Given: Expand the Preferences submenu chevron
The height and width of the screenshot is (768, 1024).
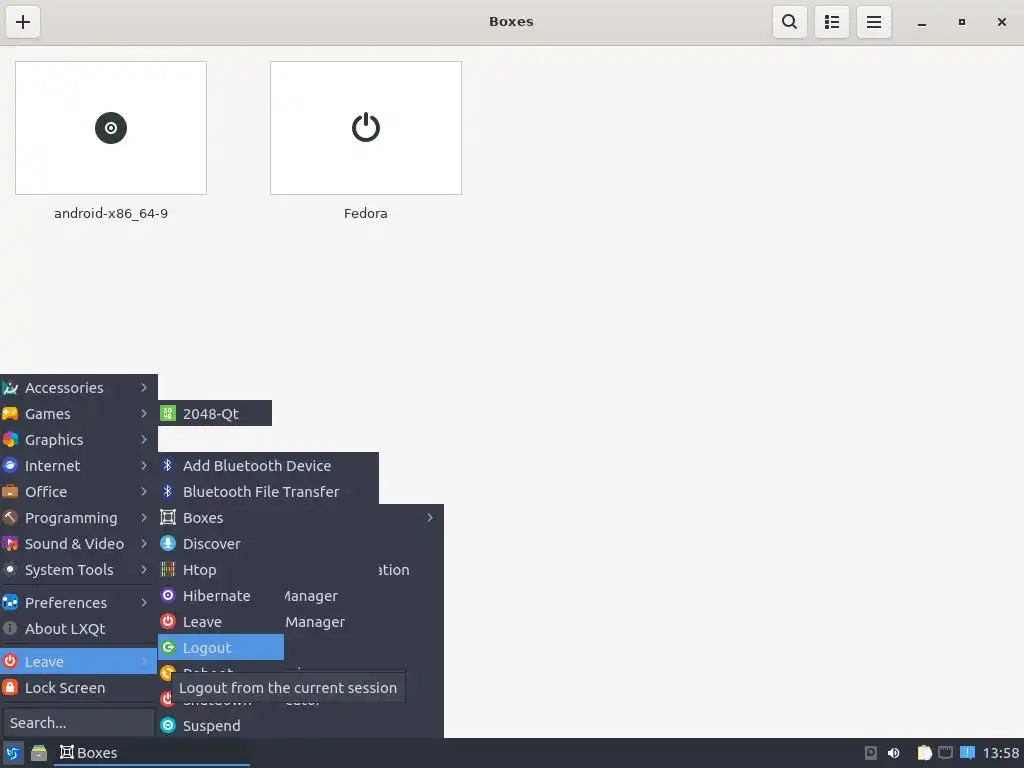Looking at the screenshot, I should click(144, 602).
